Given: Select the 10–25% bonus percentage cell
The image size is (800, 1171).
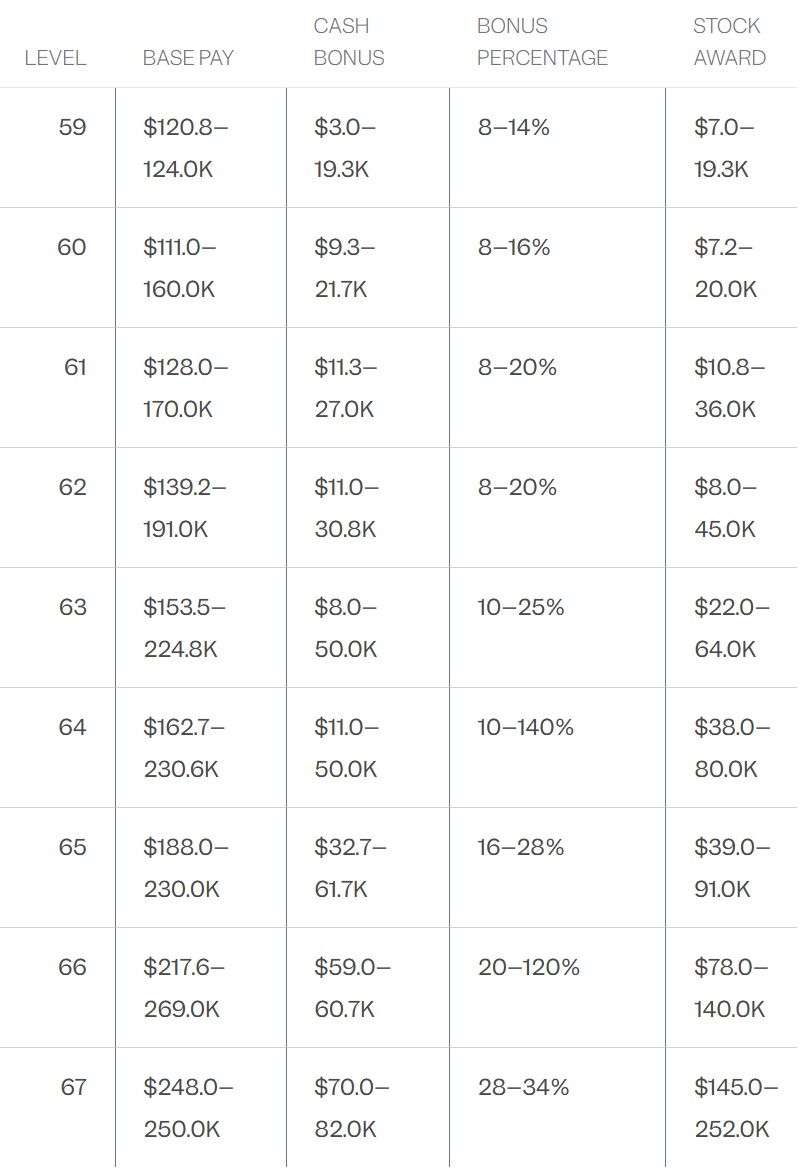Looking at the screenshot, I should [x=521, y=608].
